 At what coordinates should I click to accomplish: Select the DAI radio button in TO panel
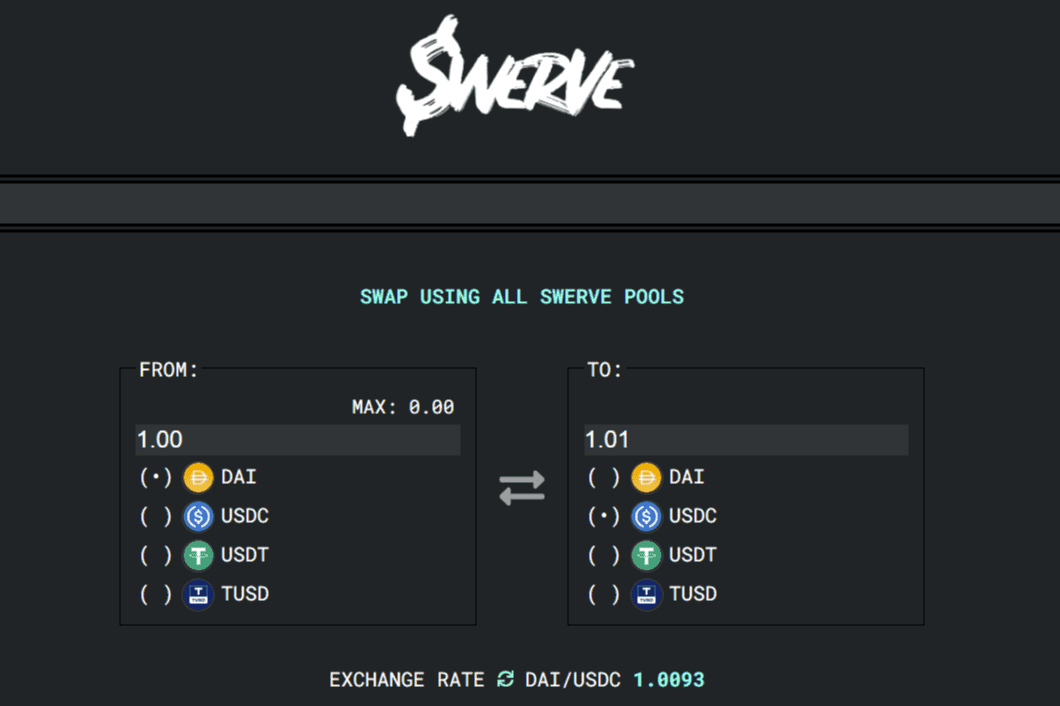602,478
